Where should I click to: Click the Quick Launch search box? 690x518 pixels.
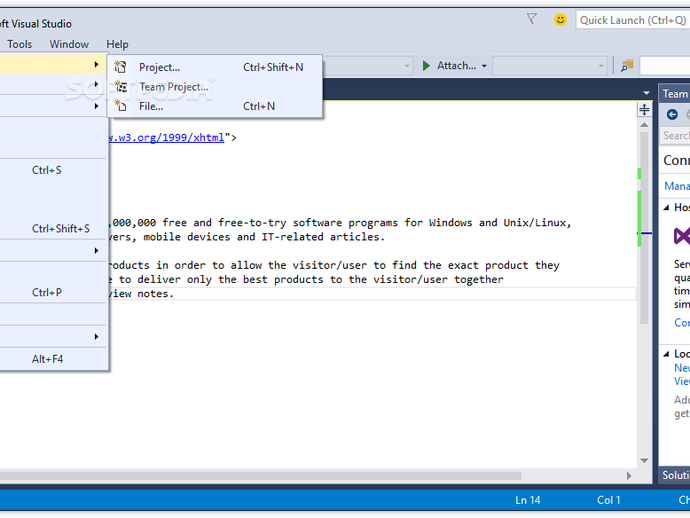tap(633, 20)
